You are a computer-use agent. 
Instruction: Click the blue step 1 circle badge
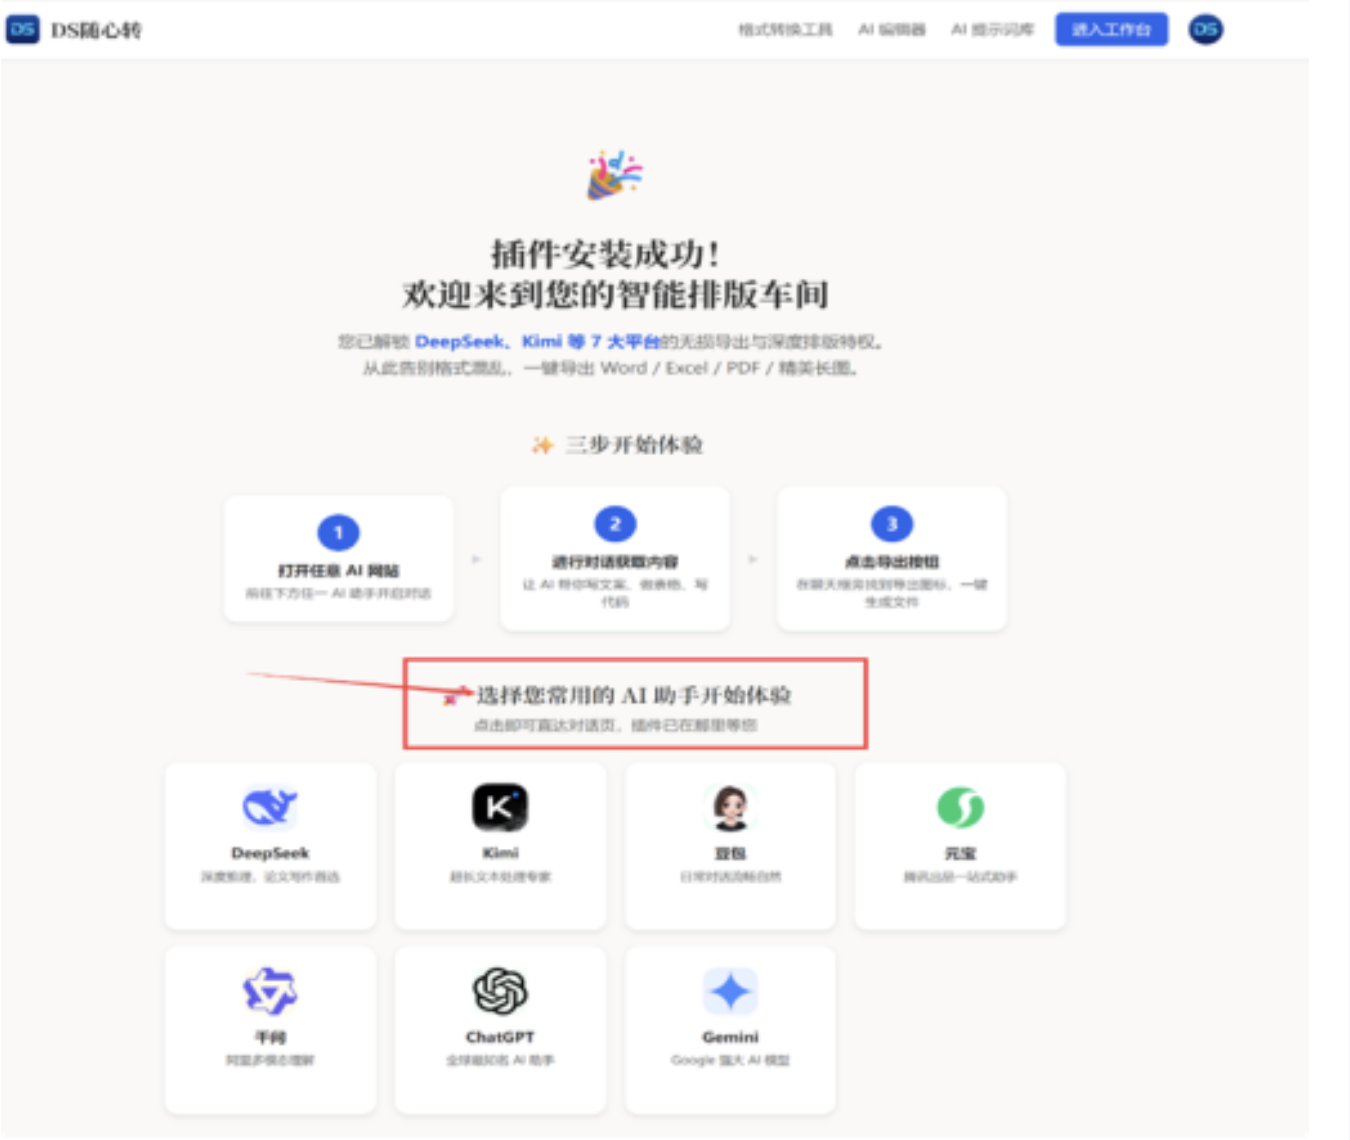pos(338,532)
